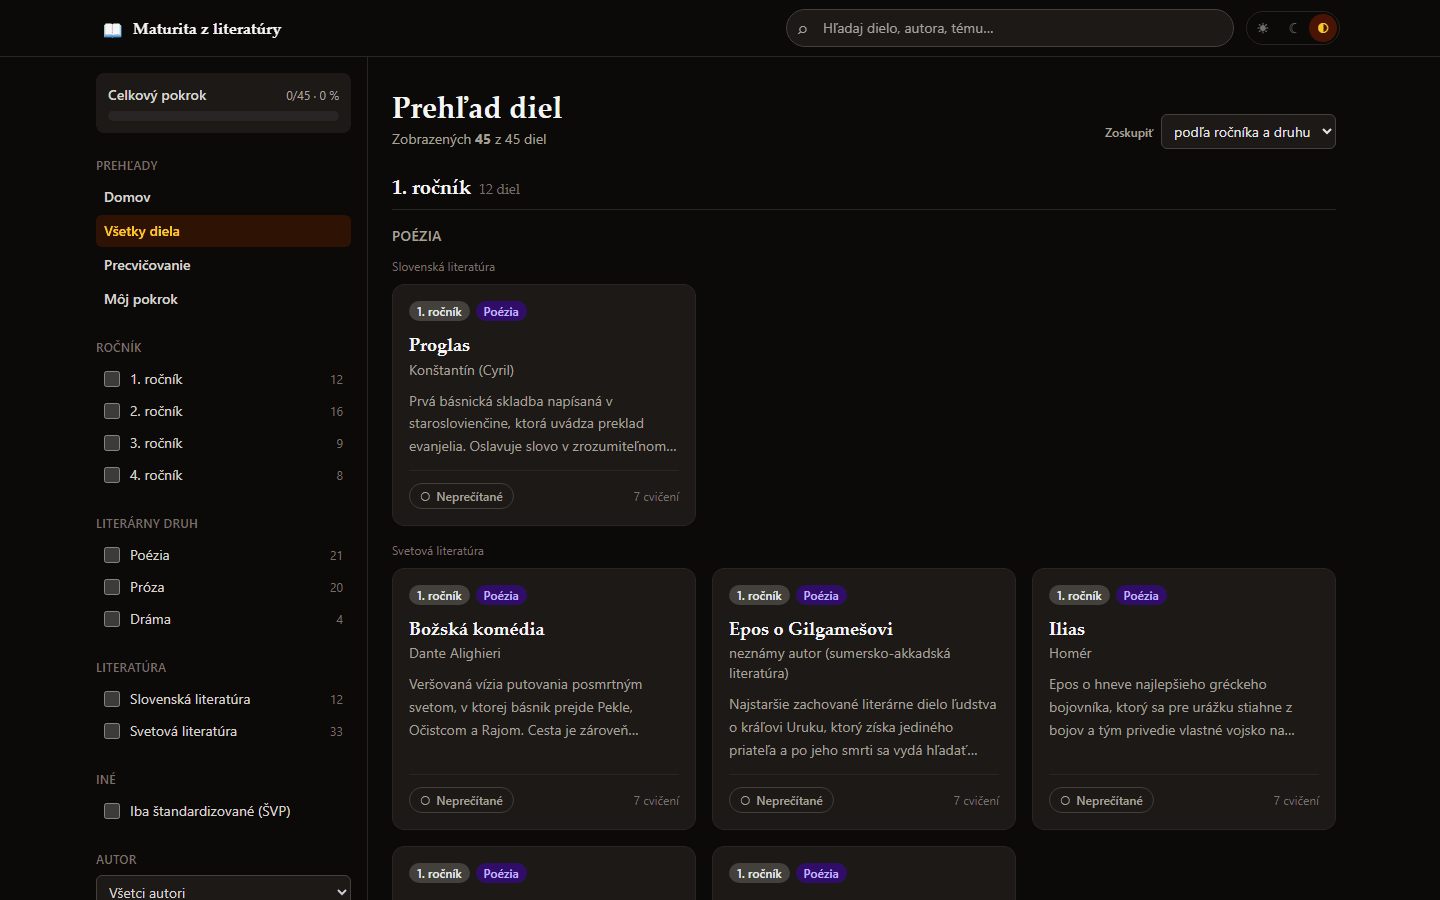The width and height of the screenshot is (1440, 900).
Task: Select Všetky diela in sidebar
Action: click(223, 231)
